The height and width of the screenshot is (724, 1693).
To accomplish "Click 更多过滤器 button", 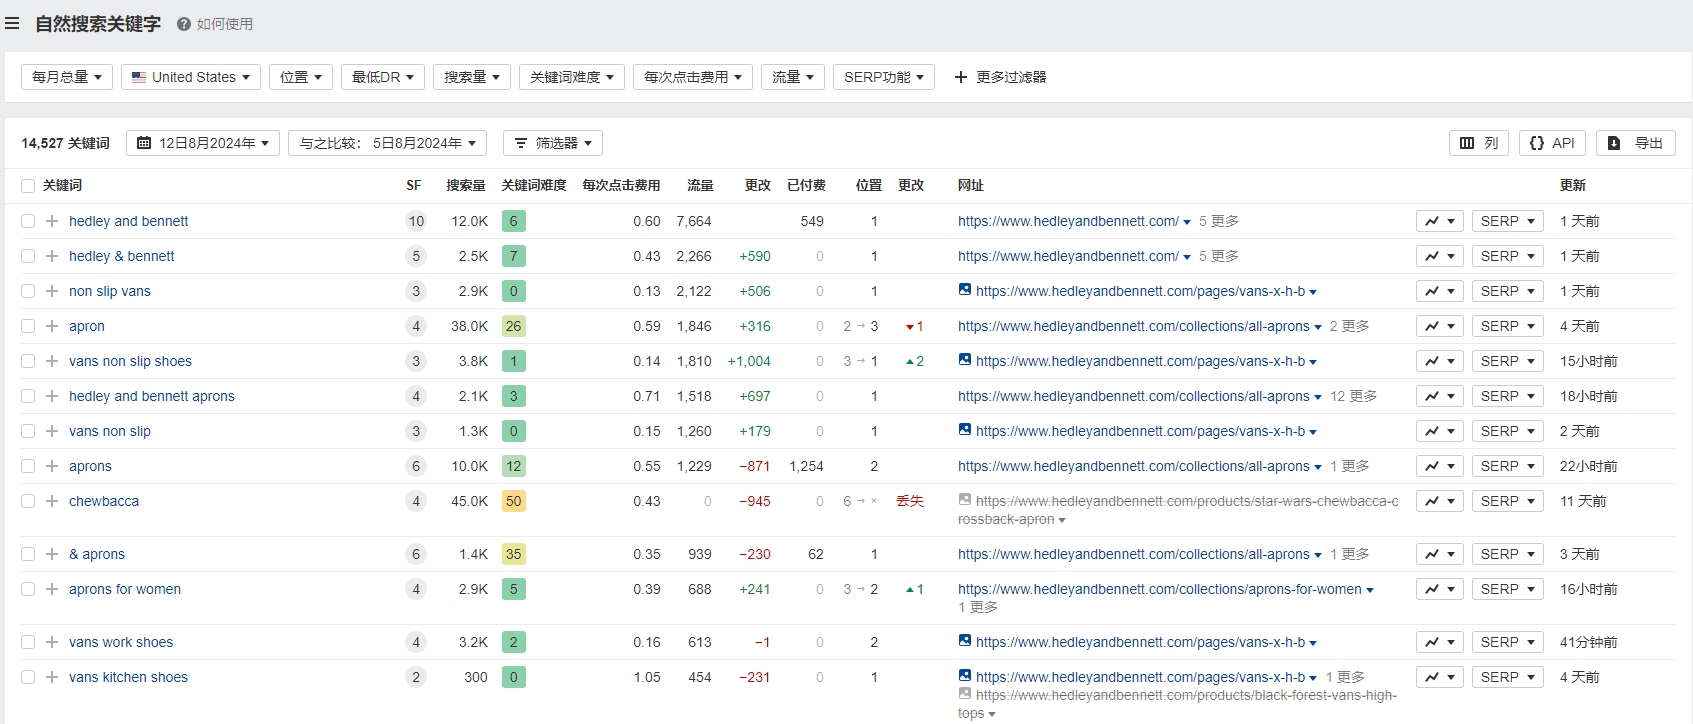I will 1000,77.
